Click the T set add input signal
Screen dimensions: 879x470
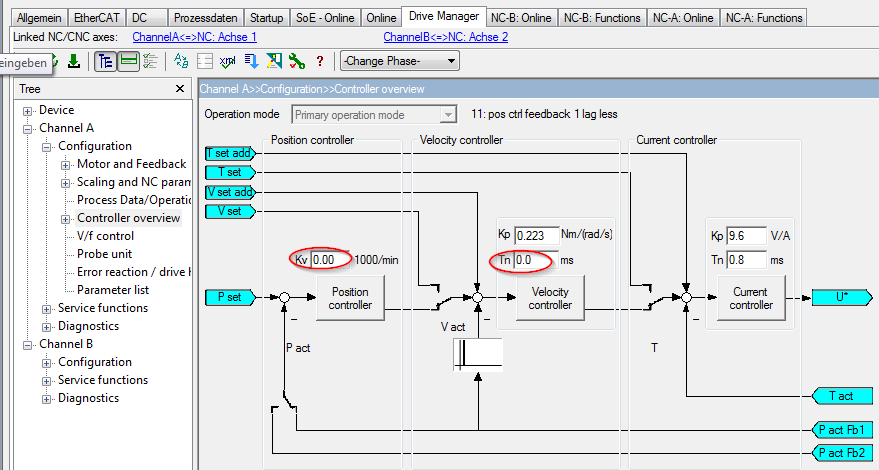click(x=230, y=153)
